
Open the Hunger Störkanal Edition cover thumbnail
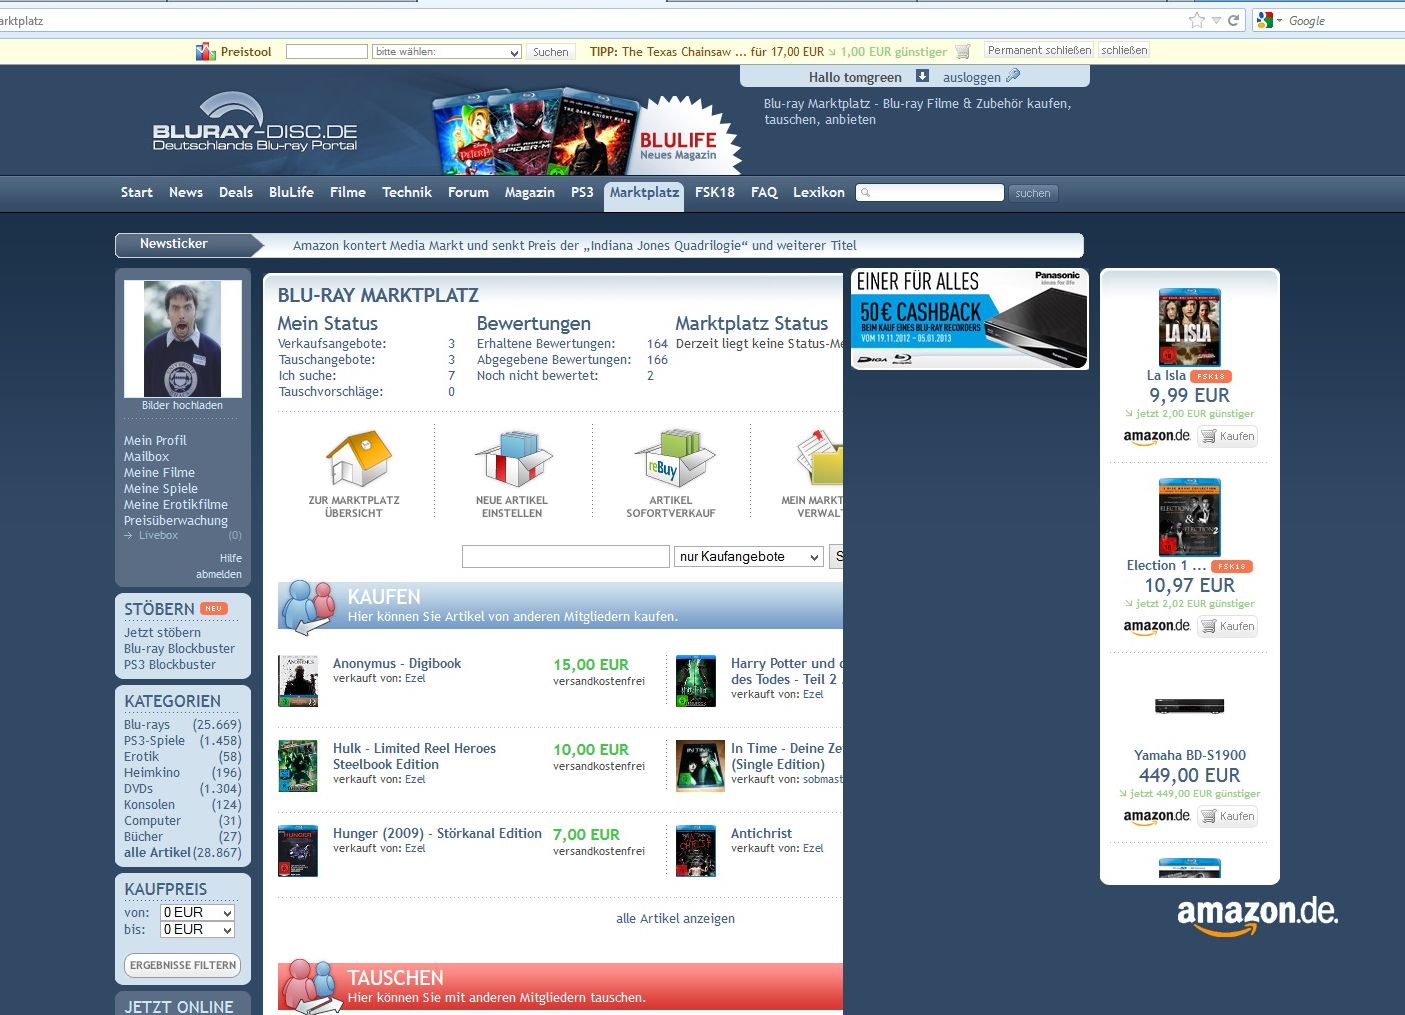(298, 851)
